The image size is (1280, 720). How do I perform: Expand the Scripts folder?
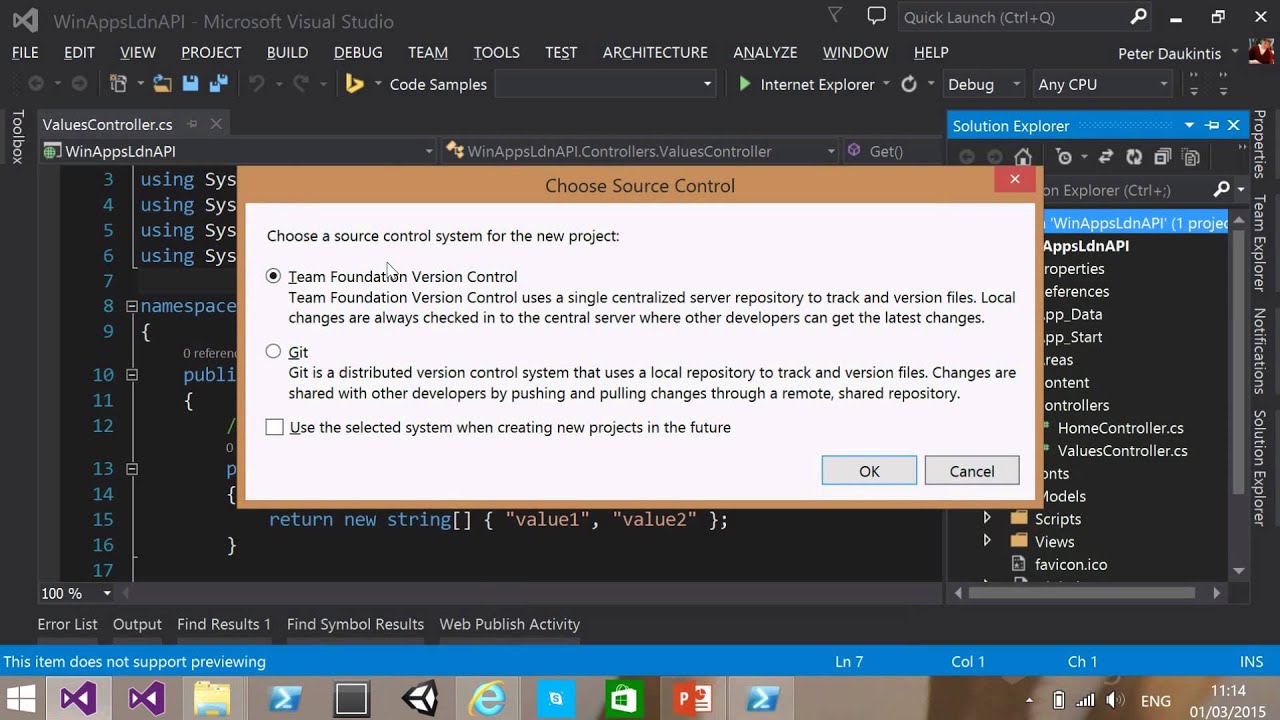click(x=987, y=518)
